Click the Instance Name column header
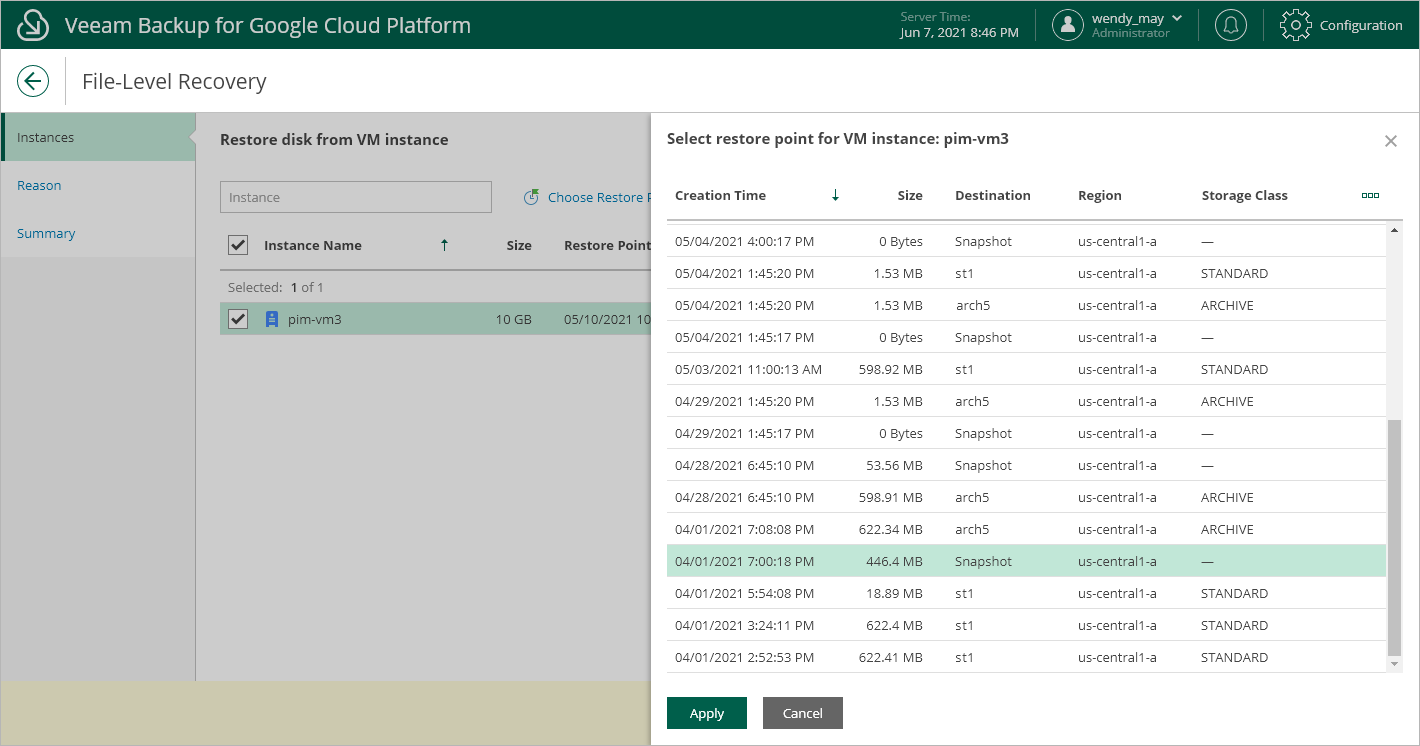This screenshot has height=746, width=1420. [313, 245]
